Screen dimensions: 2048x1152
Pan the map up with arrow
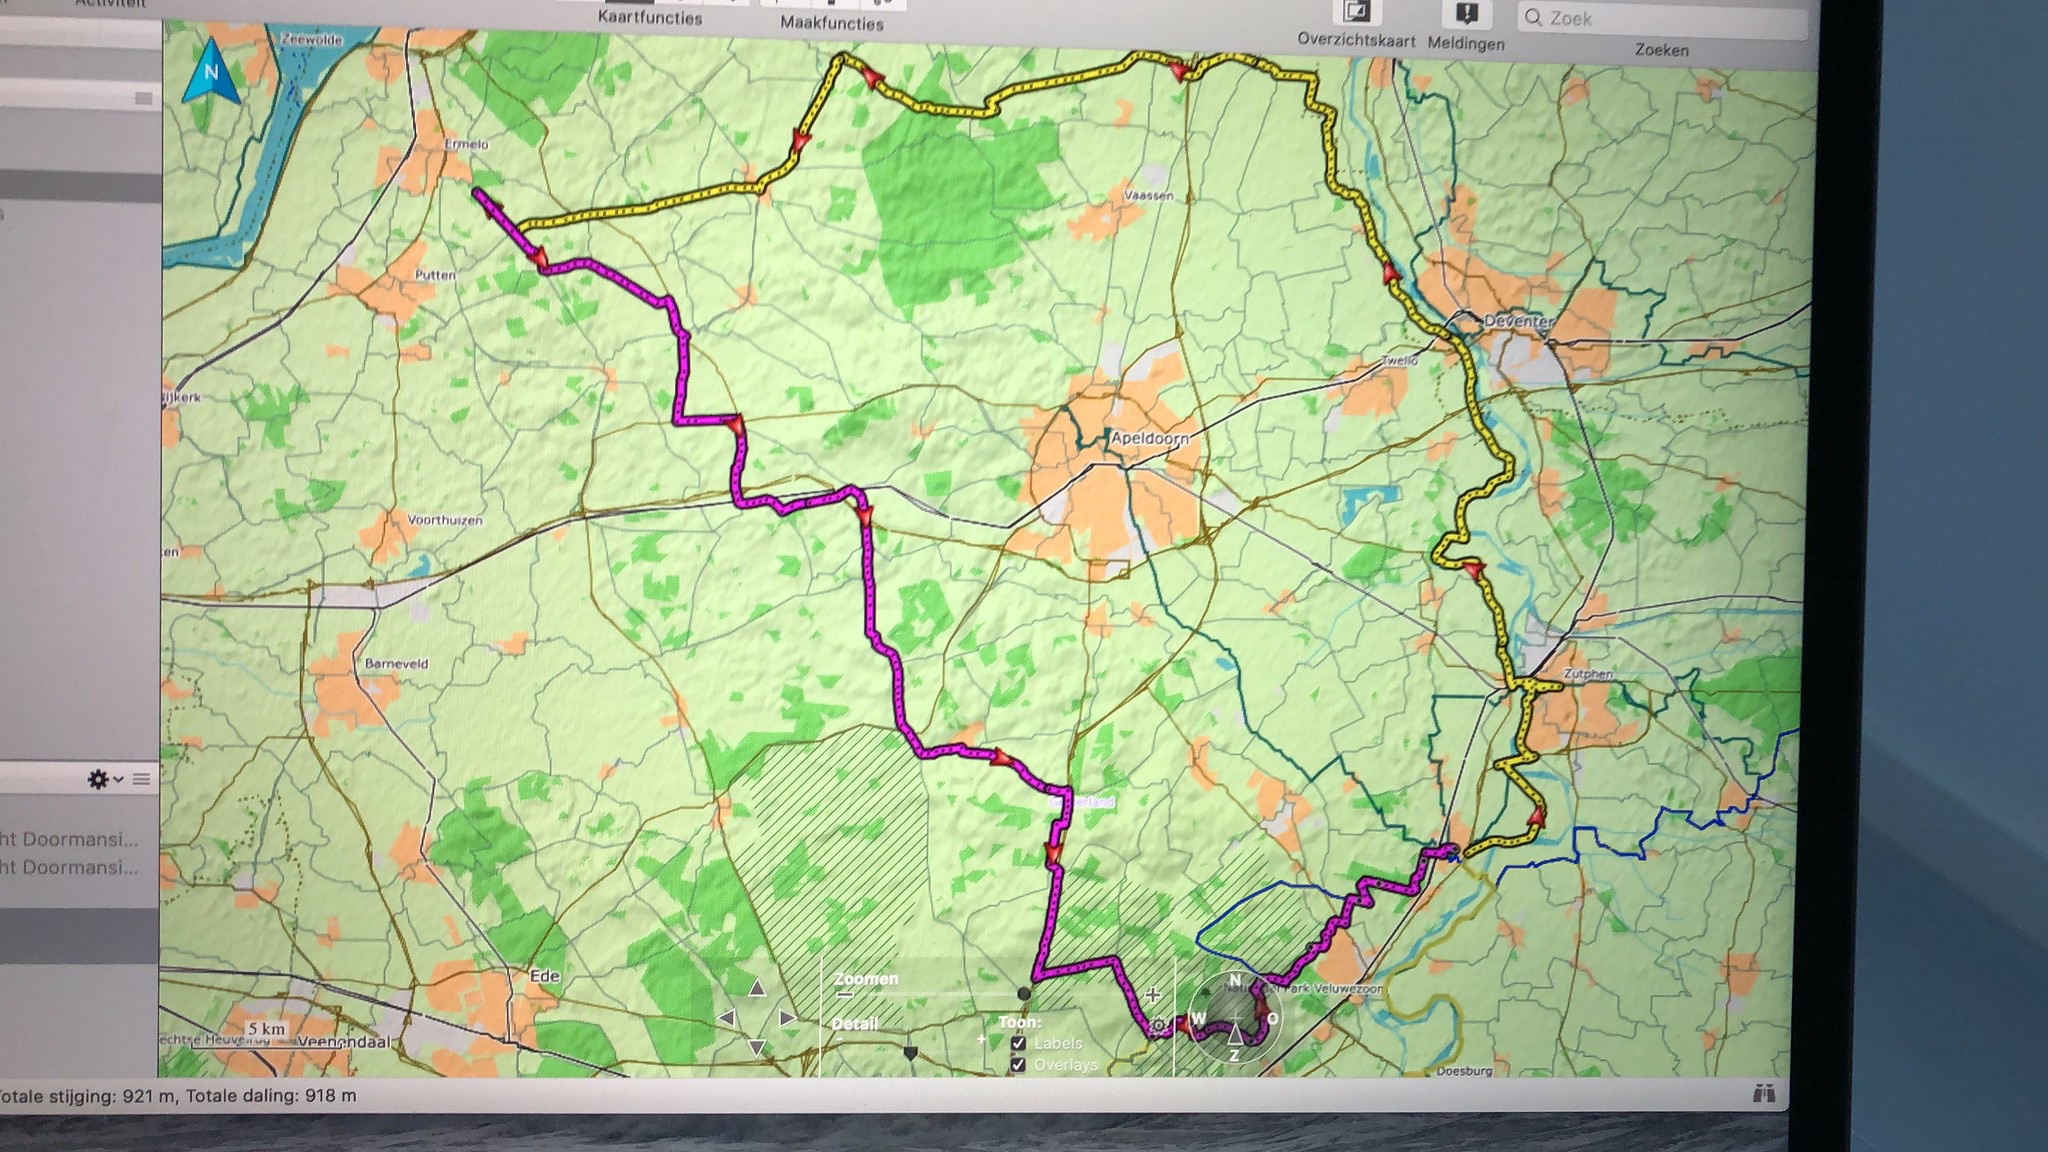tap(757, 989)
